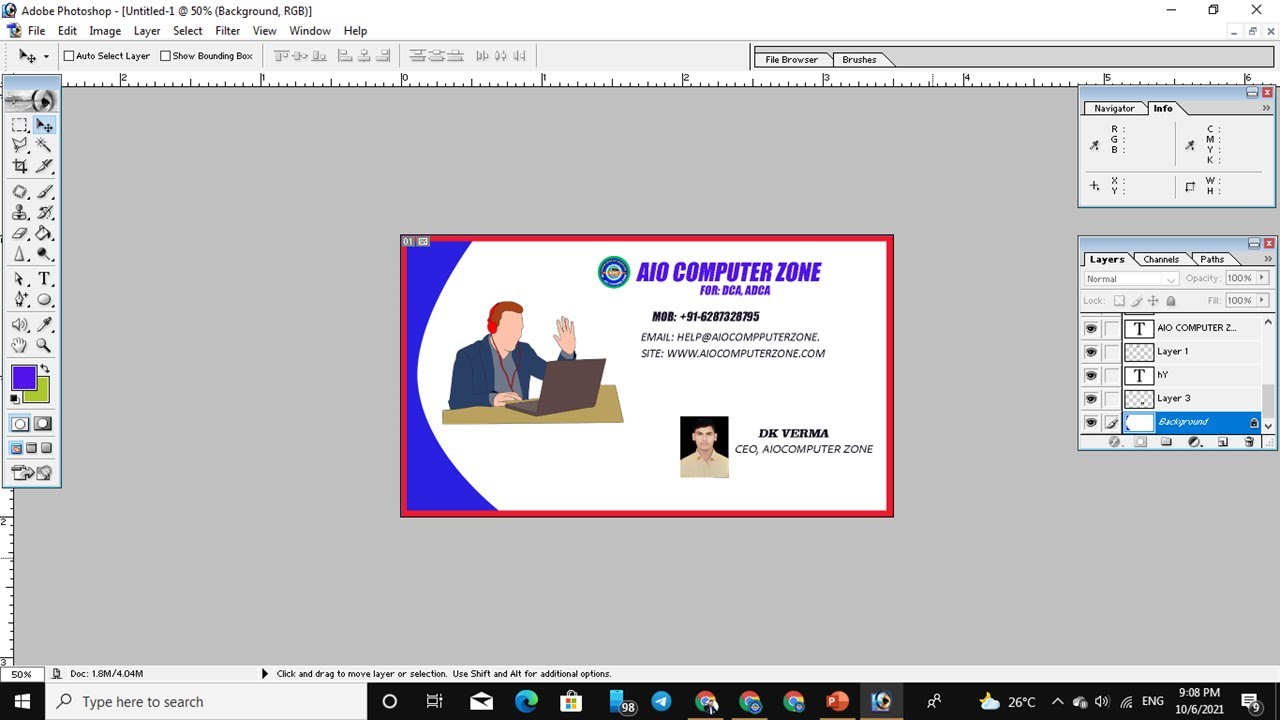The image size is (1280, 720).
Task: Select the Brush tool
Action: (44, 192)
